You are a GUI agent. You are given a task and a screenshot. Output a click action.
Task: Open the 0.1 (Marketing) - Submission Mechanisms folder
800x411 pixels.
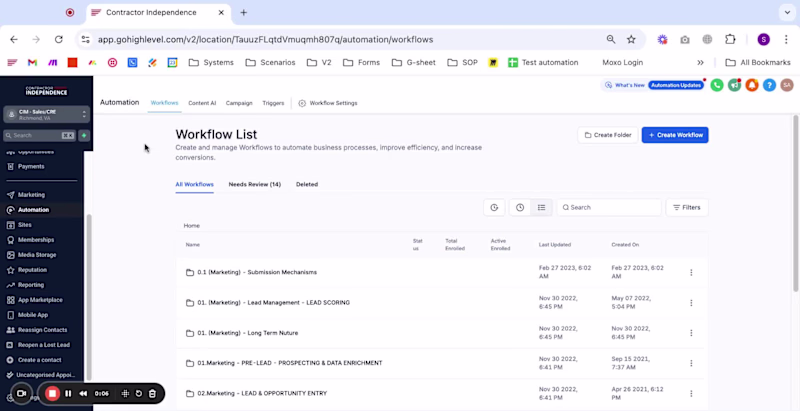coord(257,272)
